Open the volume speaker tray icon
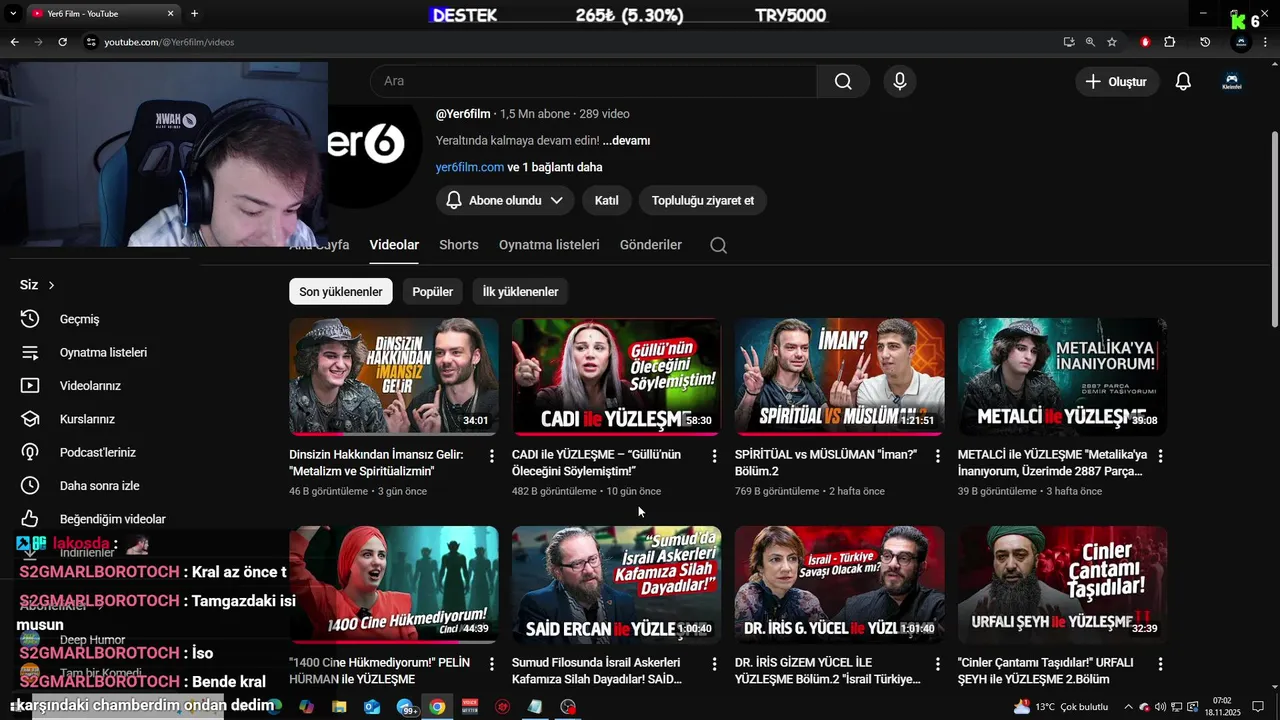The image size is (1280, 720). [1161, 707]
